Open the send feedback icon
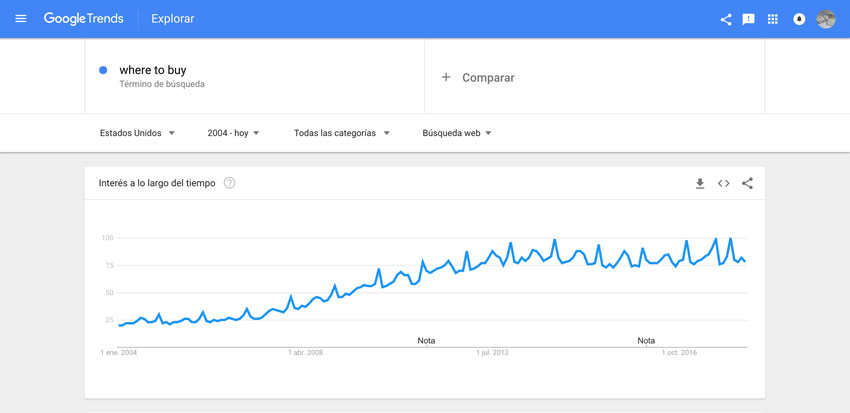The image size is (850, 413). click(x=749, y=20)
